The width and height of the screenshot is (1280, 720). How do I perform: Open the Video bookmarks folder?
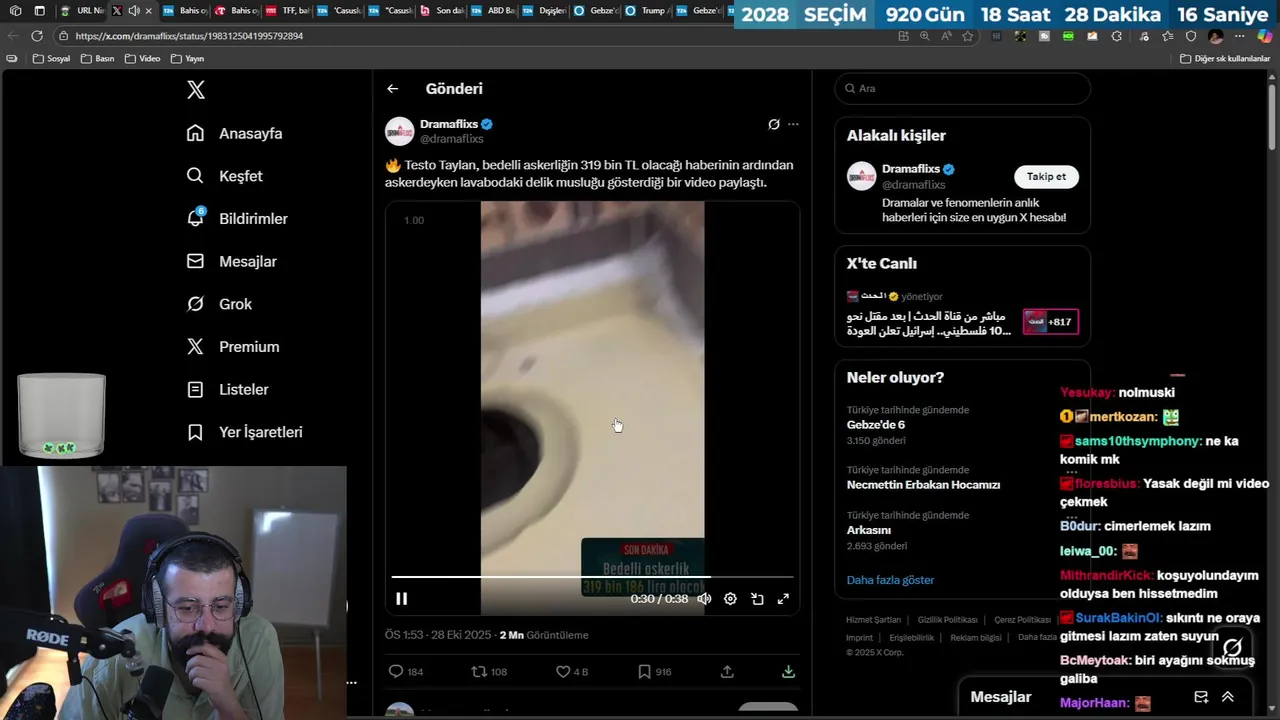142,59
